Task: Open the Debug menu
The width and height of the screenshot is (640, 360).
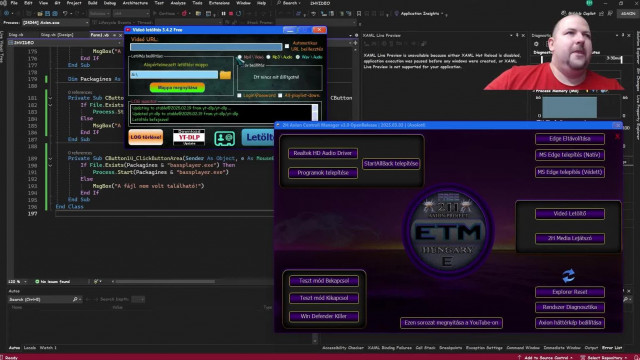Action: pyautogui.click(x=109, y=3)
